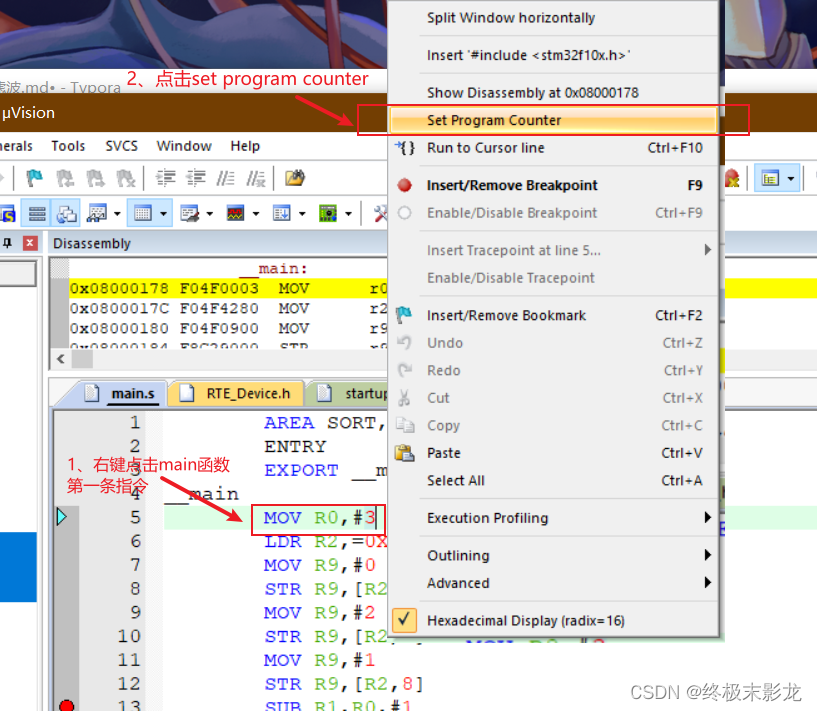
Task: Pin the left panel with pushpin icon
Action: [7, 243]
